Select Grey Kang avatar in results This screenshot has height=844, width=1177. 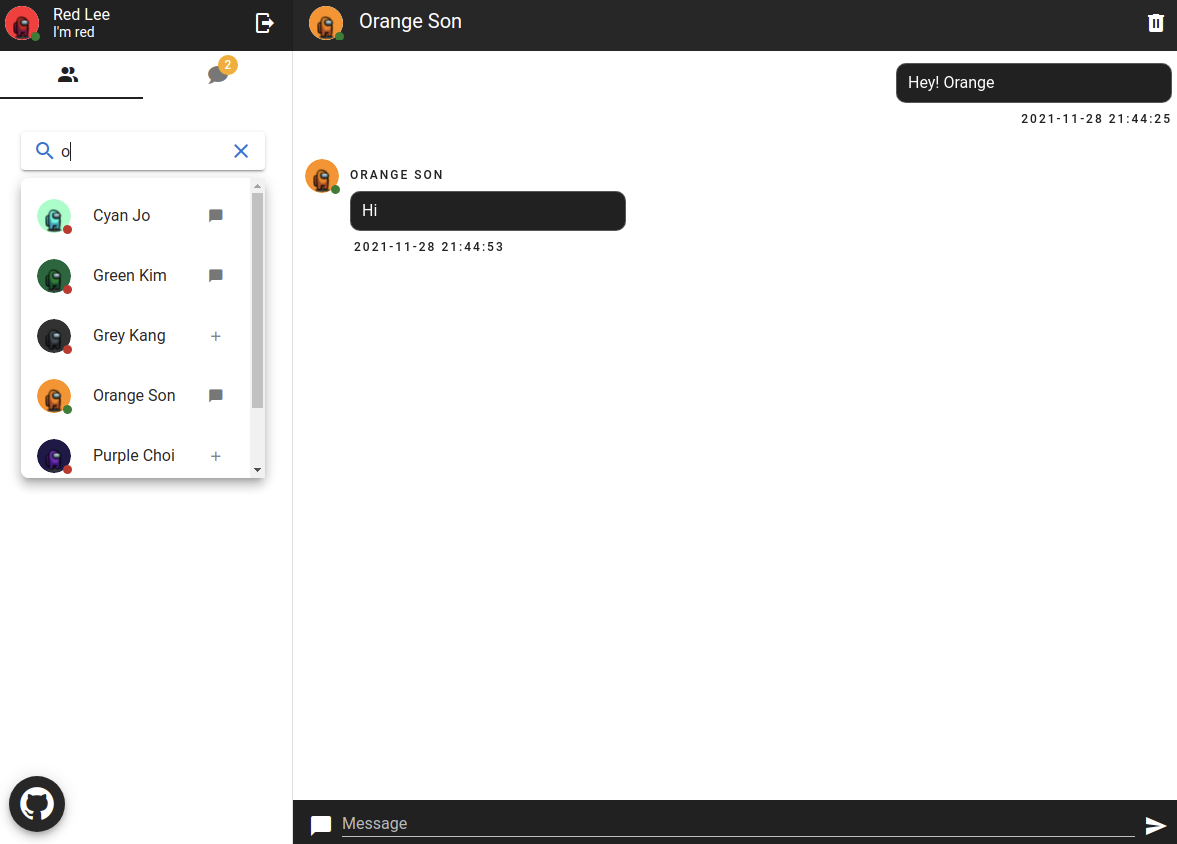[54, 336]
